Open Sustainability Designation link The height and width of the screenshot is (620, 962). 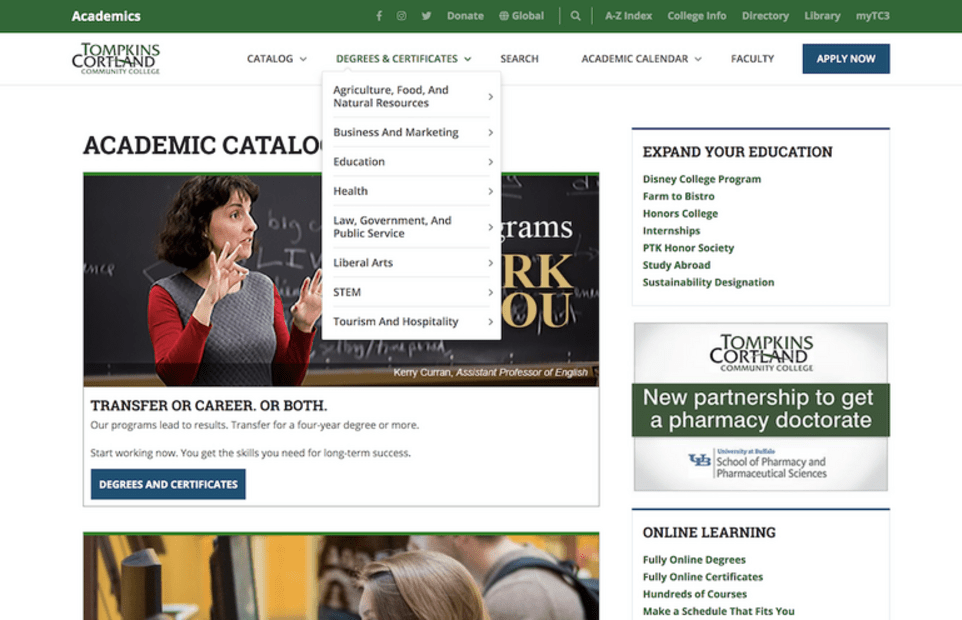coord(708,282)
